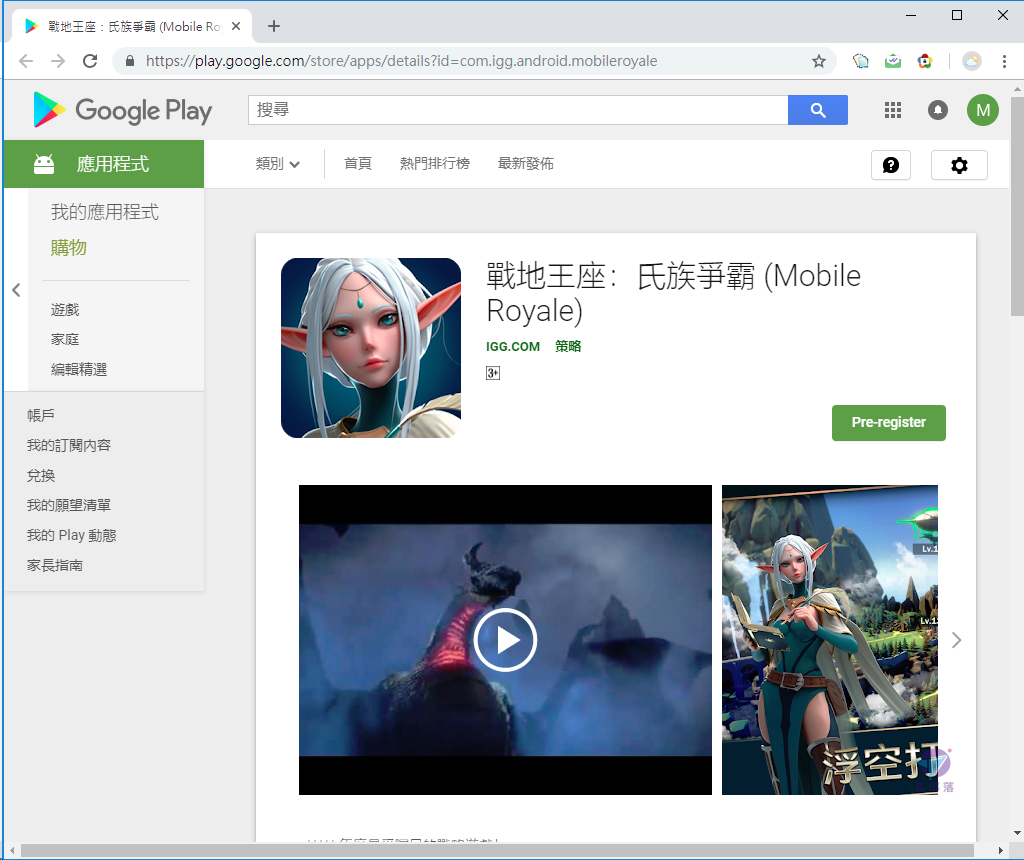Go to 家庭 in the sidebar
Image resolution: width=1024 pixels, height=860 pixels.
tap(65, 340)
